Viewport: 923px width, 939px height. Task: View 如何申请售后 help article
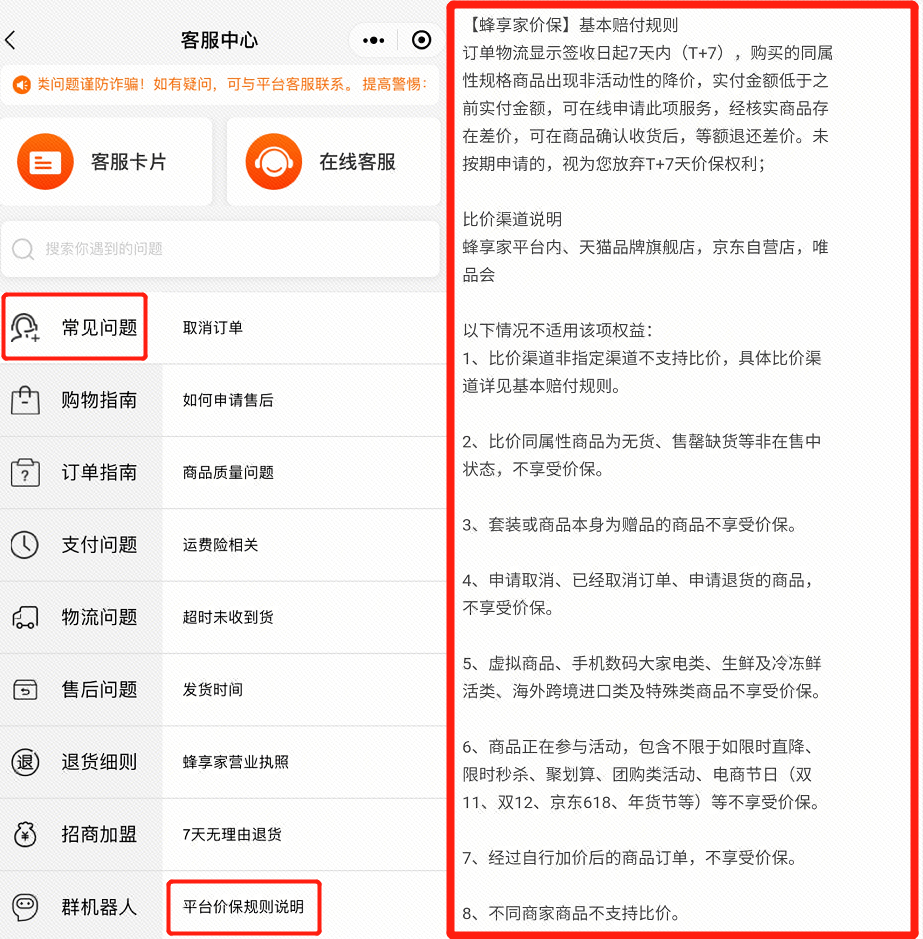point(227,400)
